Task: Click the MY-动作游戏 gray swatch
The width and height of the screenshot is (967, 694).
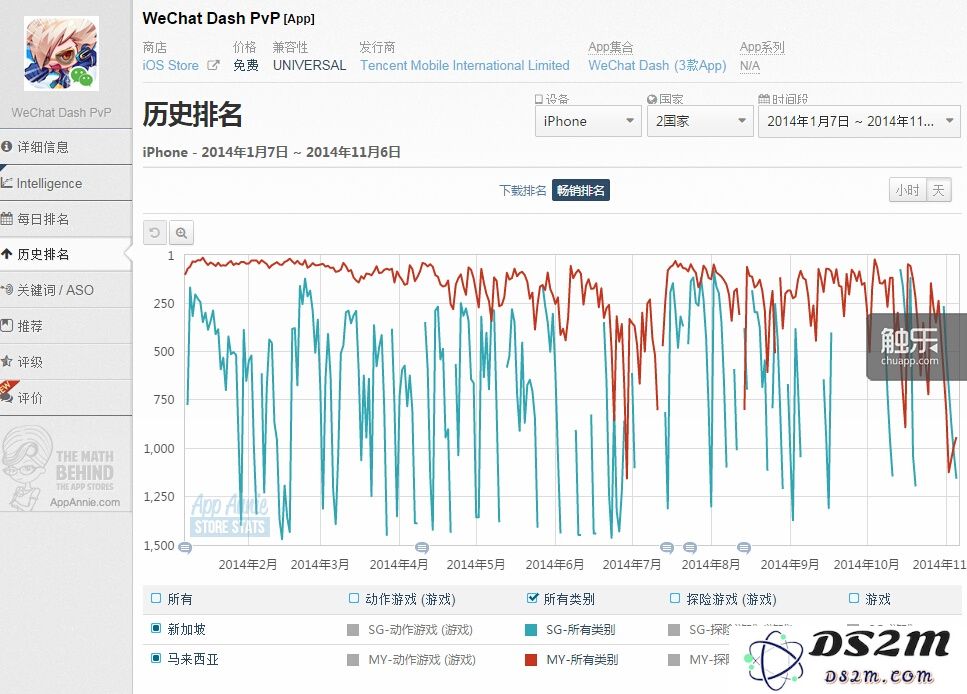Action: point(353,660)
